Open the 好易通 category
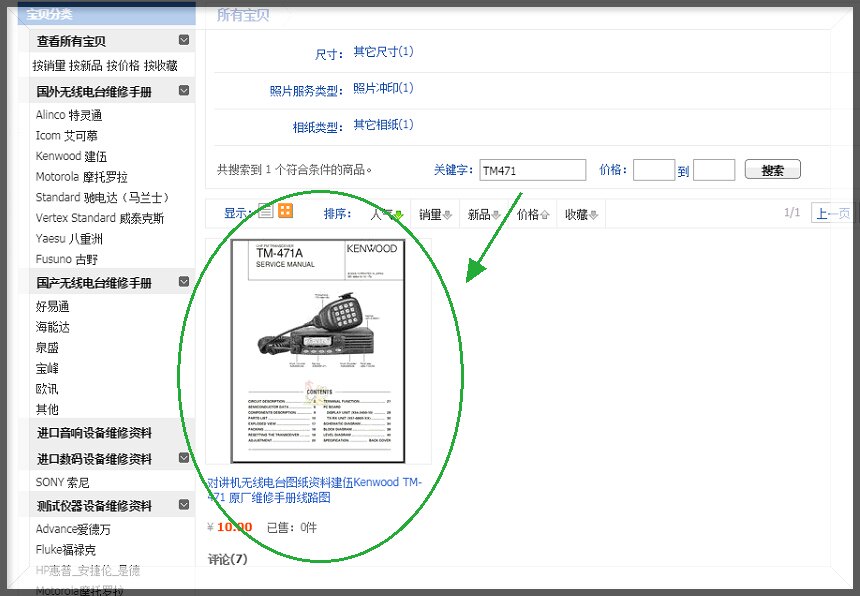This screenshot has width=860, height=596. coord(53,306)
